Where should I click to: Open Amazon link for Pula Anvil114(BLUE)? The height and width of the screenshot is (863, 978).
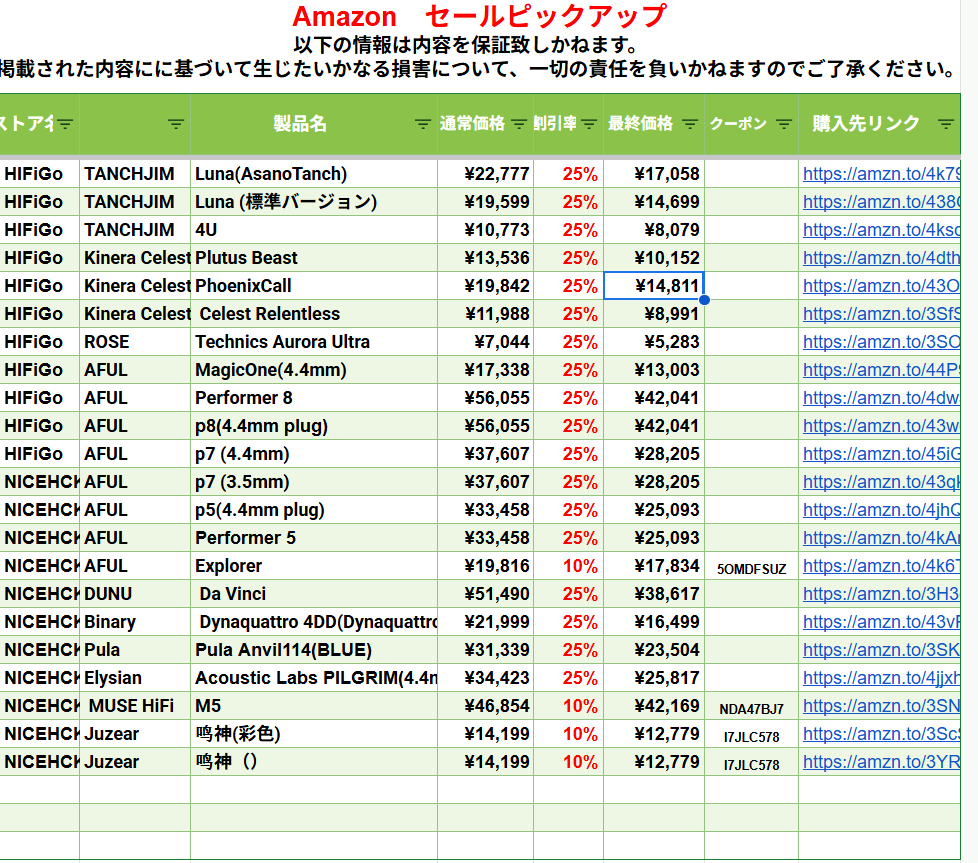pyautogui.click(x=881, y=650)
